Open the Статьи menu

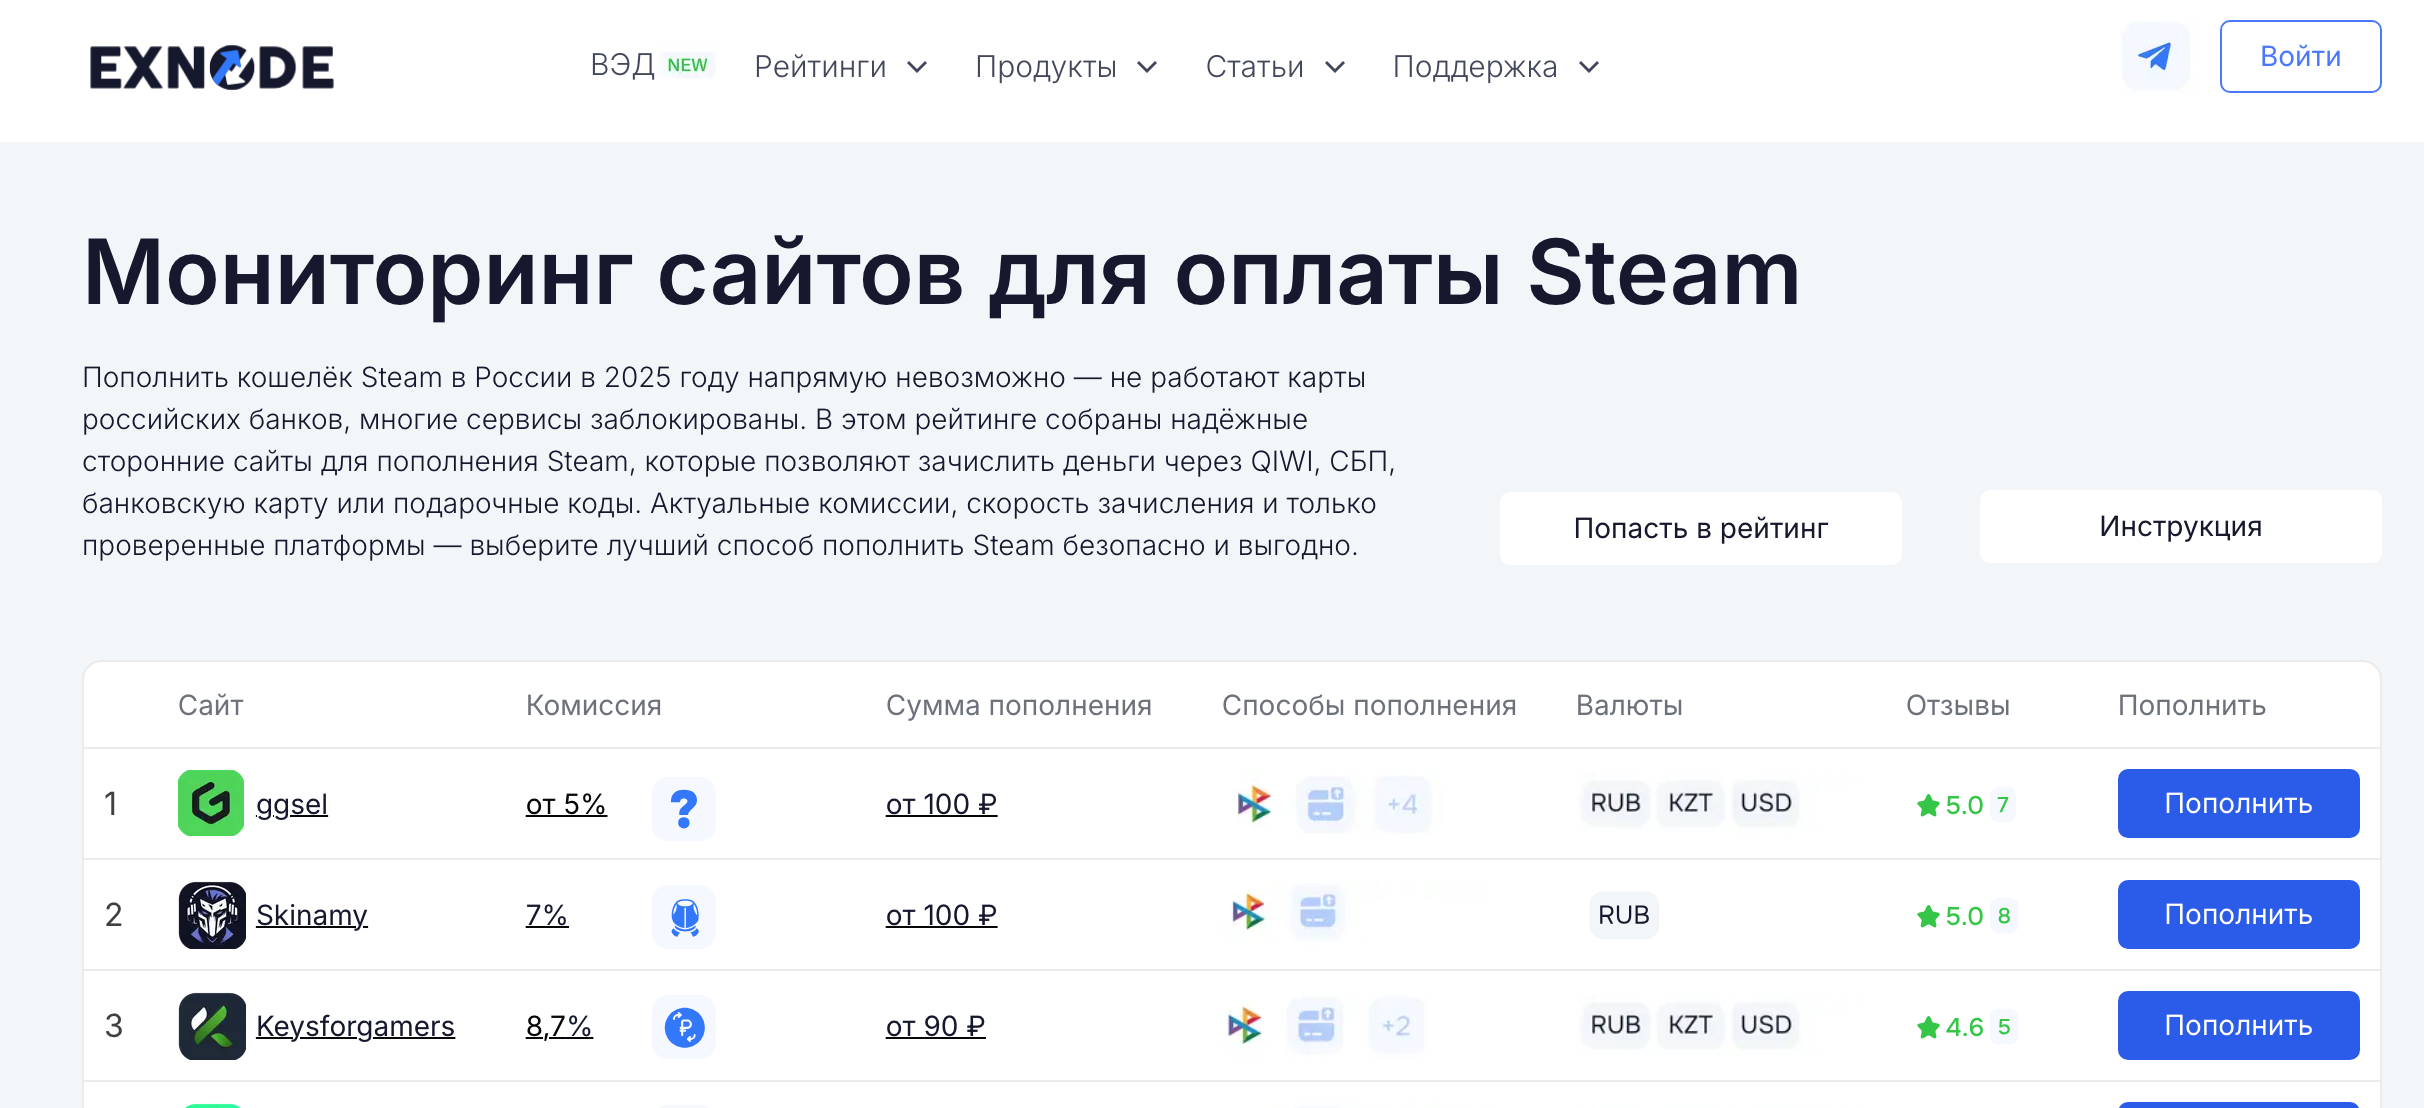coord(1274,67)
